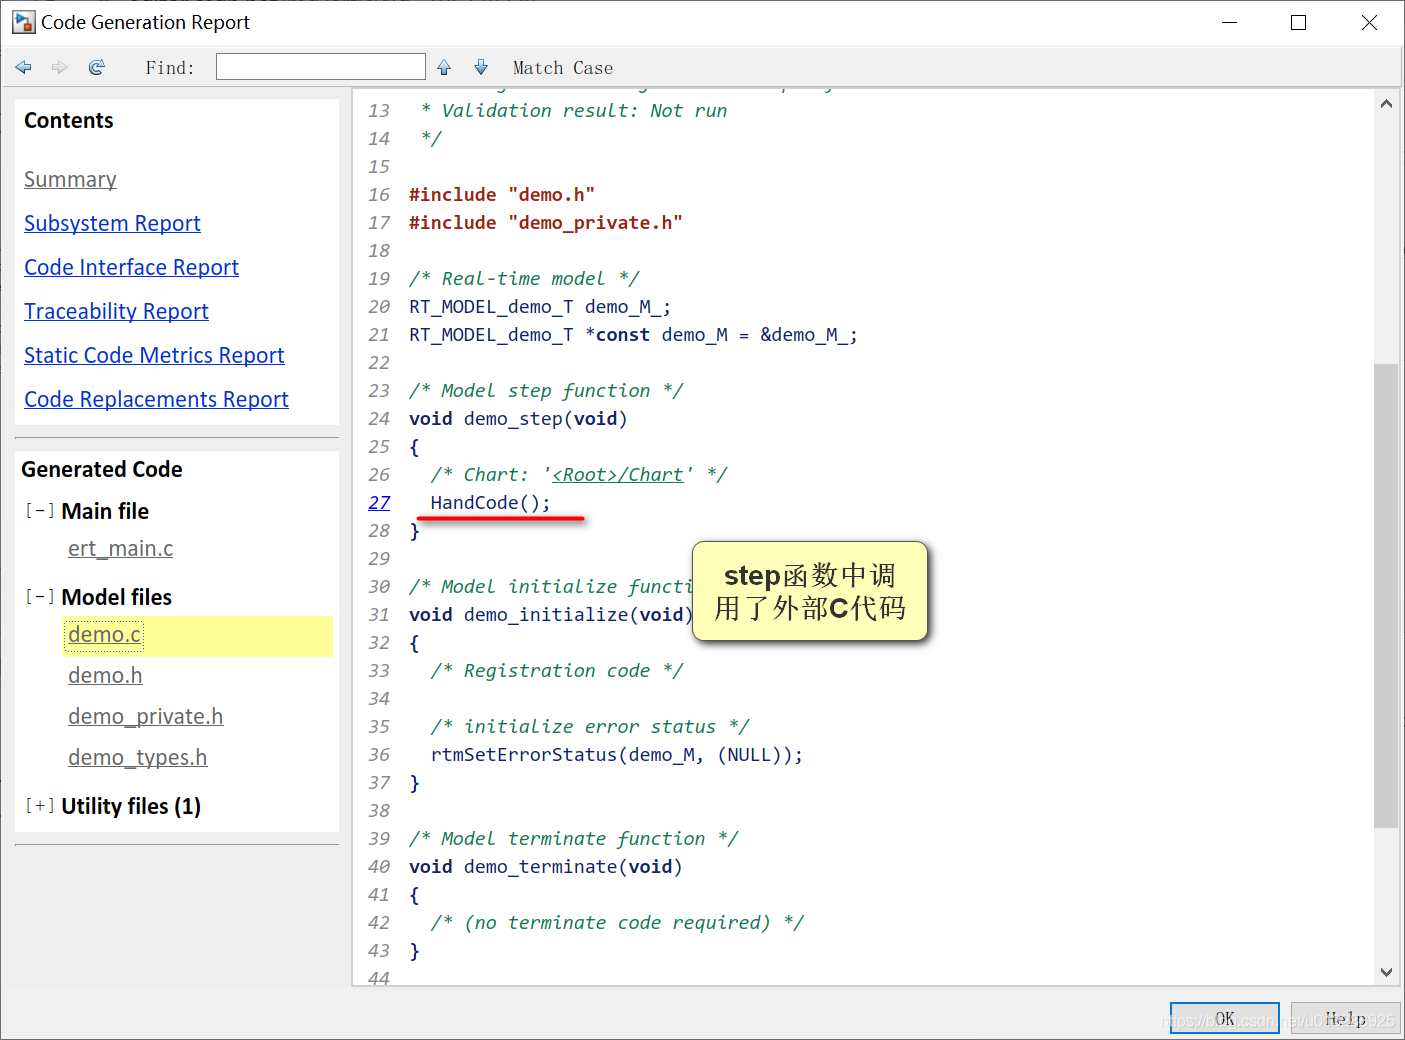Open the Code Interface Report
The image size is (1405, 1040).
131,267
